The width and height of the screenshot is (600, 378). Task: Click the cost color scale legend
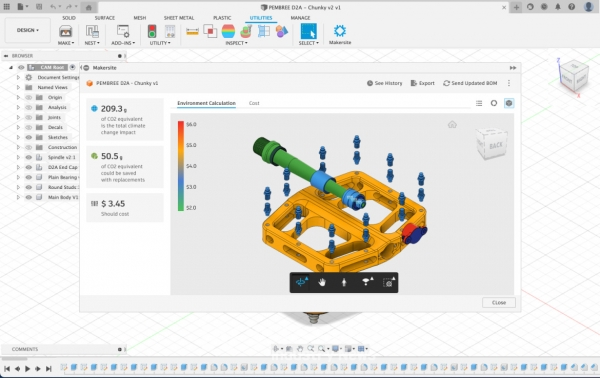click(x=181, y=166)
